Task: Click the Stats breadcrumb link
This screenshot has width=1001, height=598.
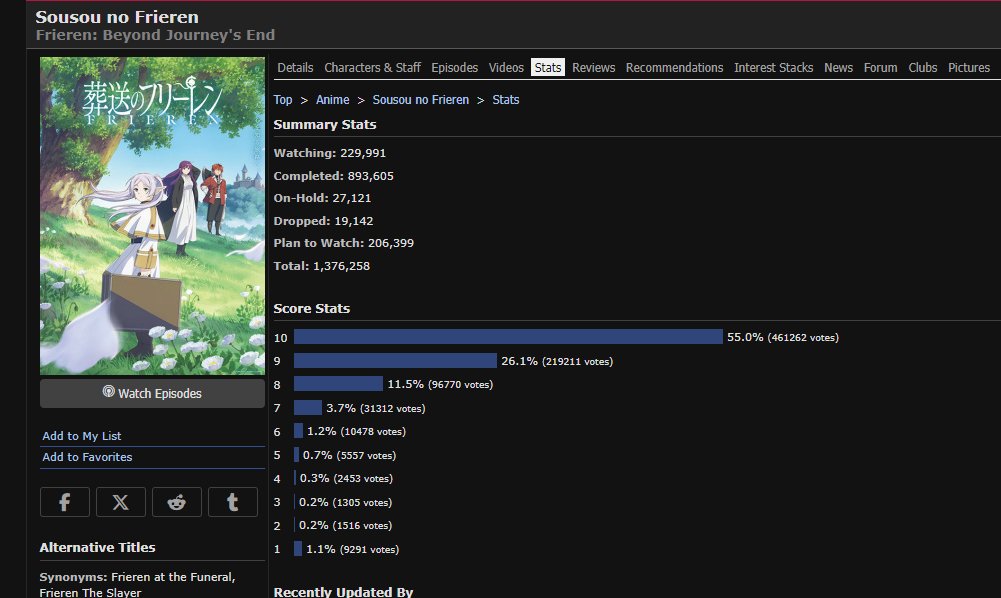Action: pyautogui.click(x=506, y=100)
